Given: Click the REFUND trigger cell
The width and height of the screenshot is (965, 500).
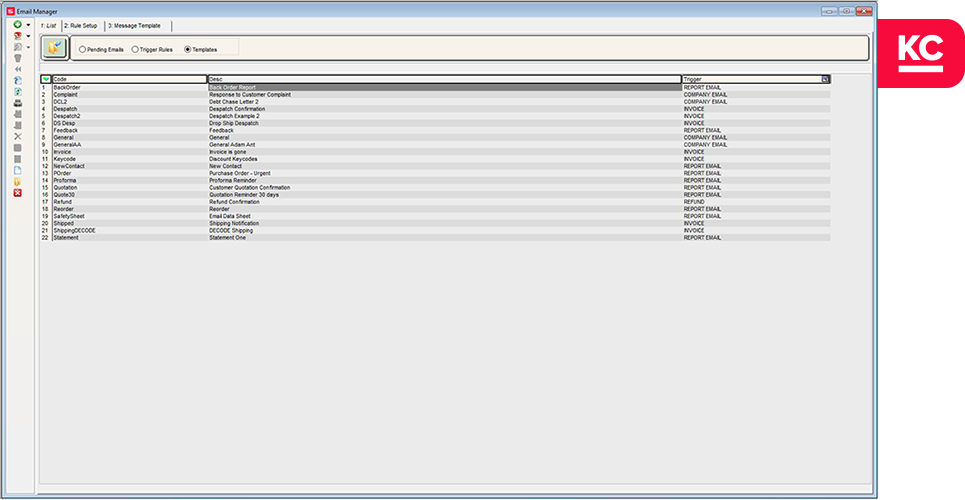Looking at the screenshot, I should pyautogui.click(x=694, y=202).
